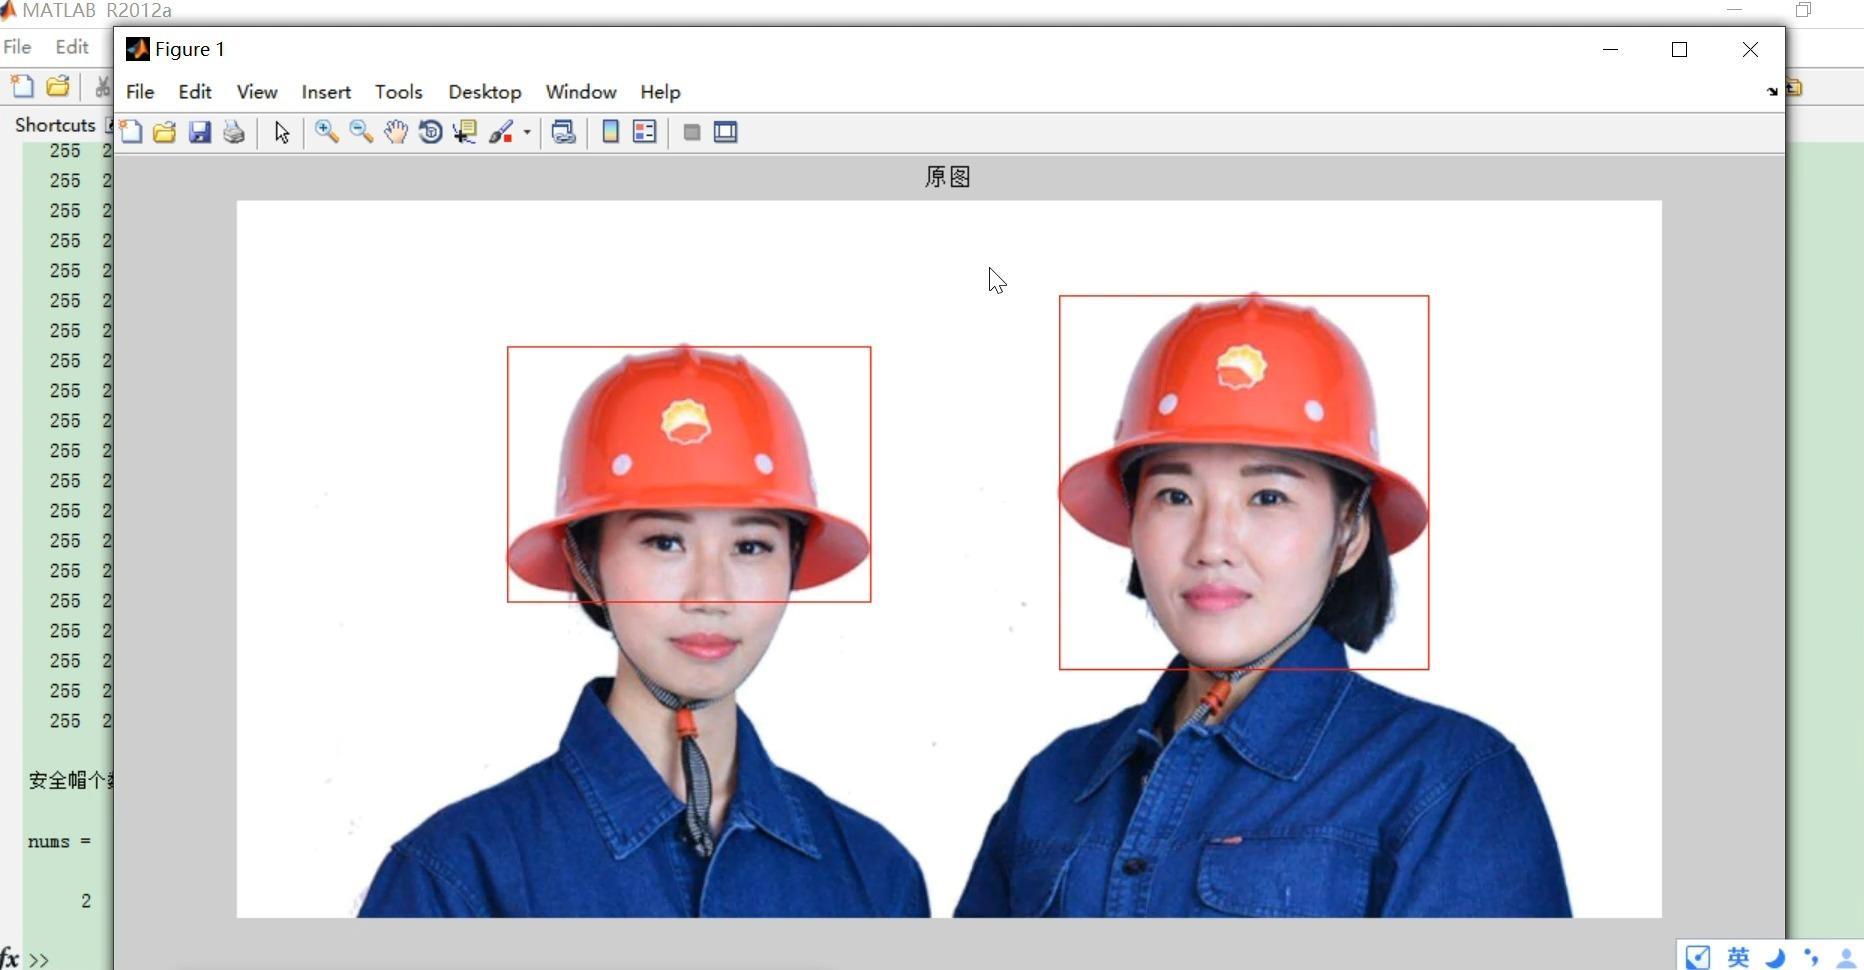Open the Help menu in Figure window
Viewport: 1864px width, 970px height.
pyautogui.click(x=660, y=92)
